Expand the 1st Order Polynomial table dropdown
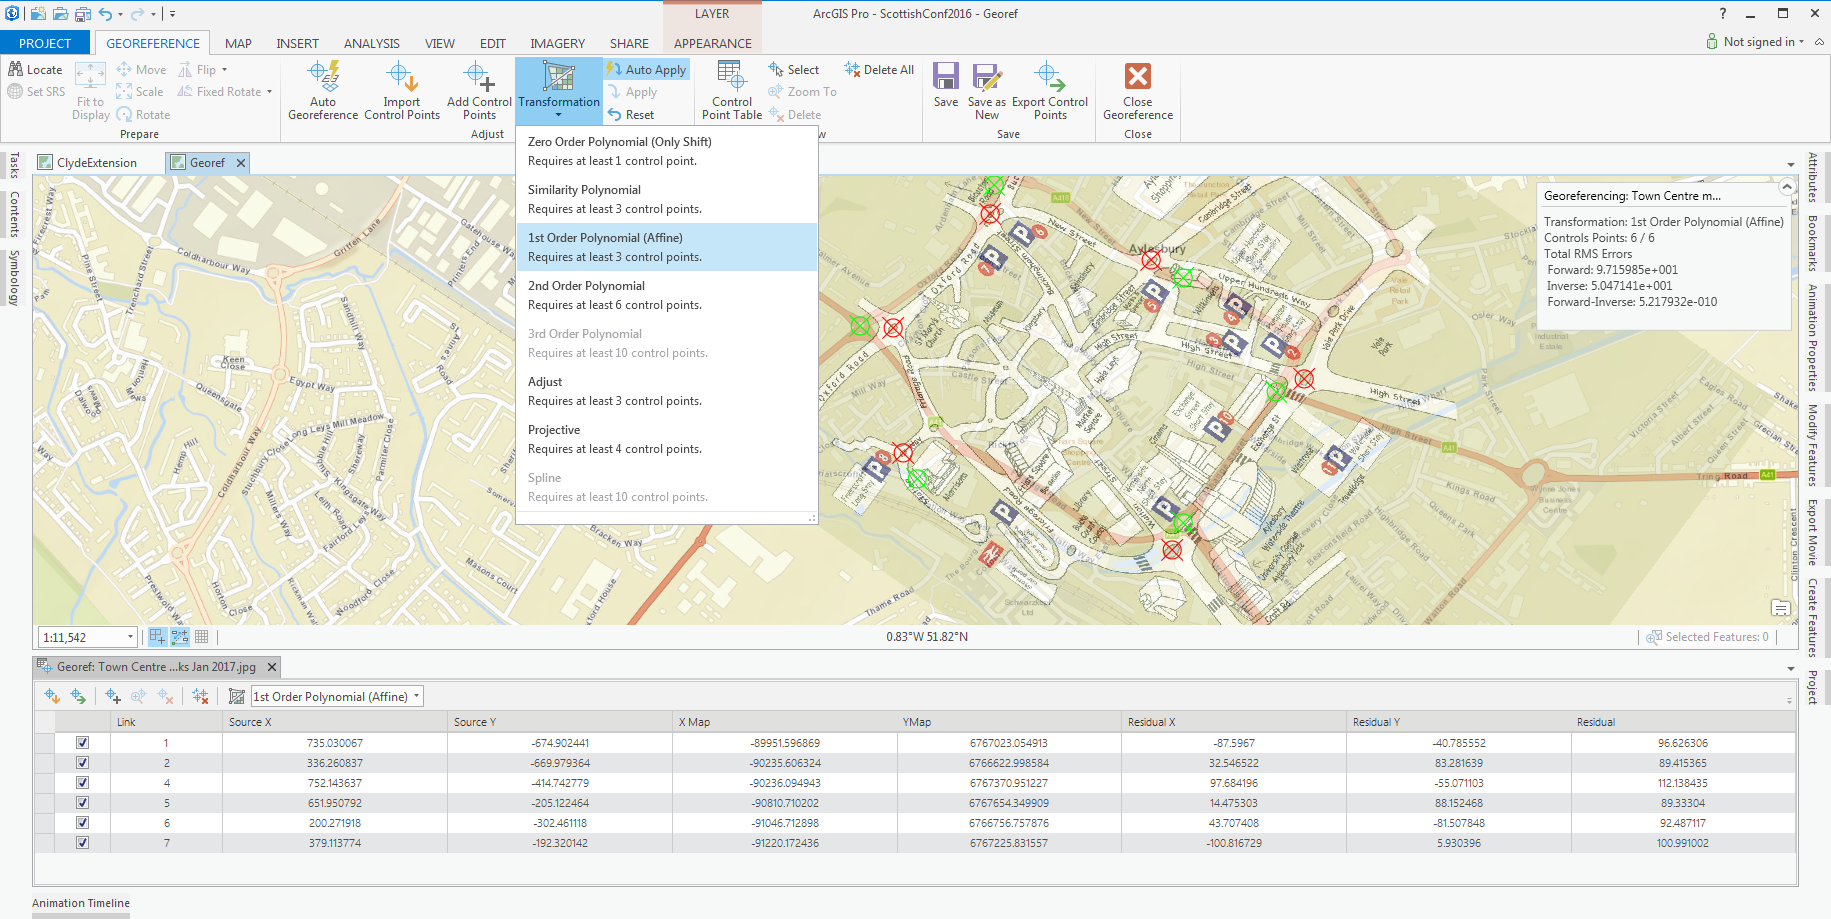Image resolution: width=1831 pixels, height=919 pixels. 417,696
